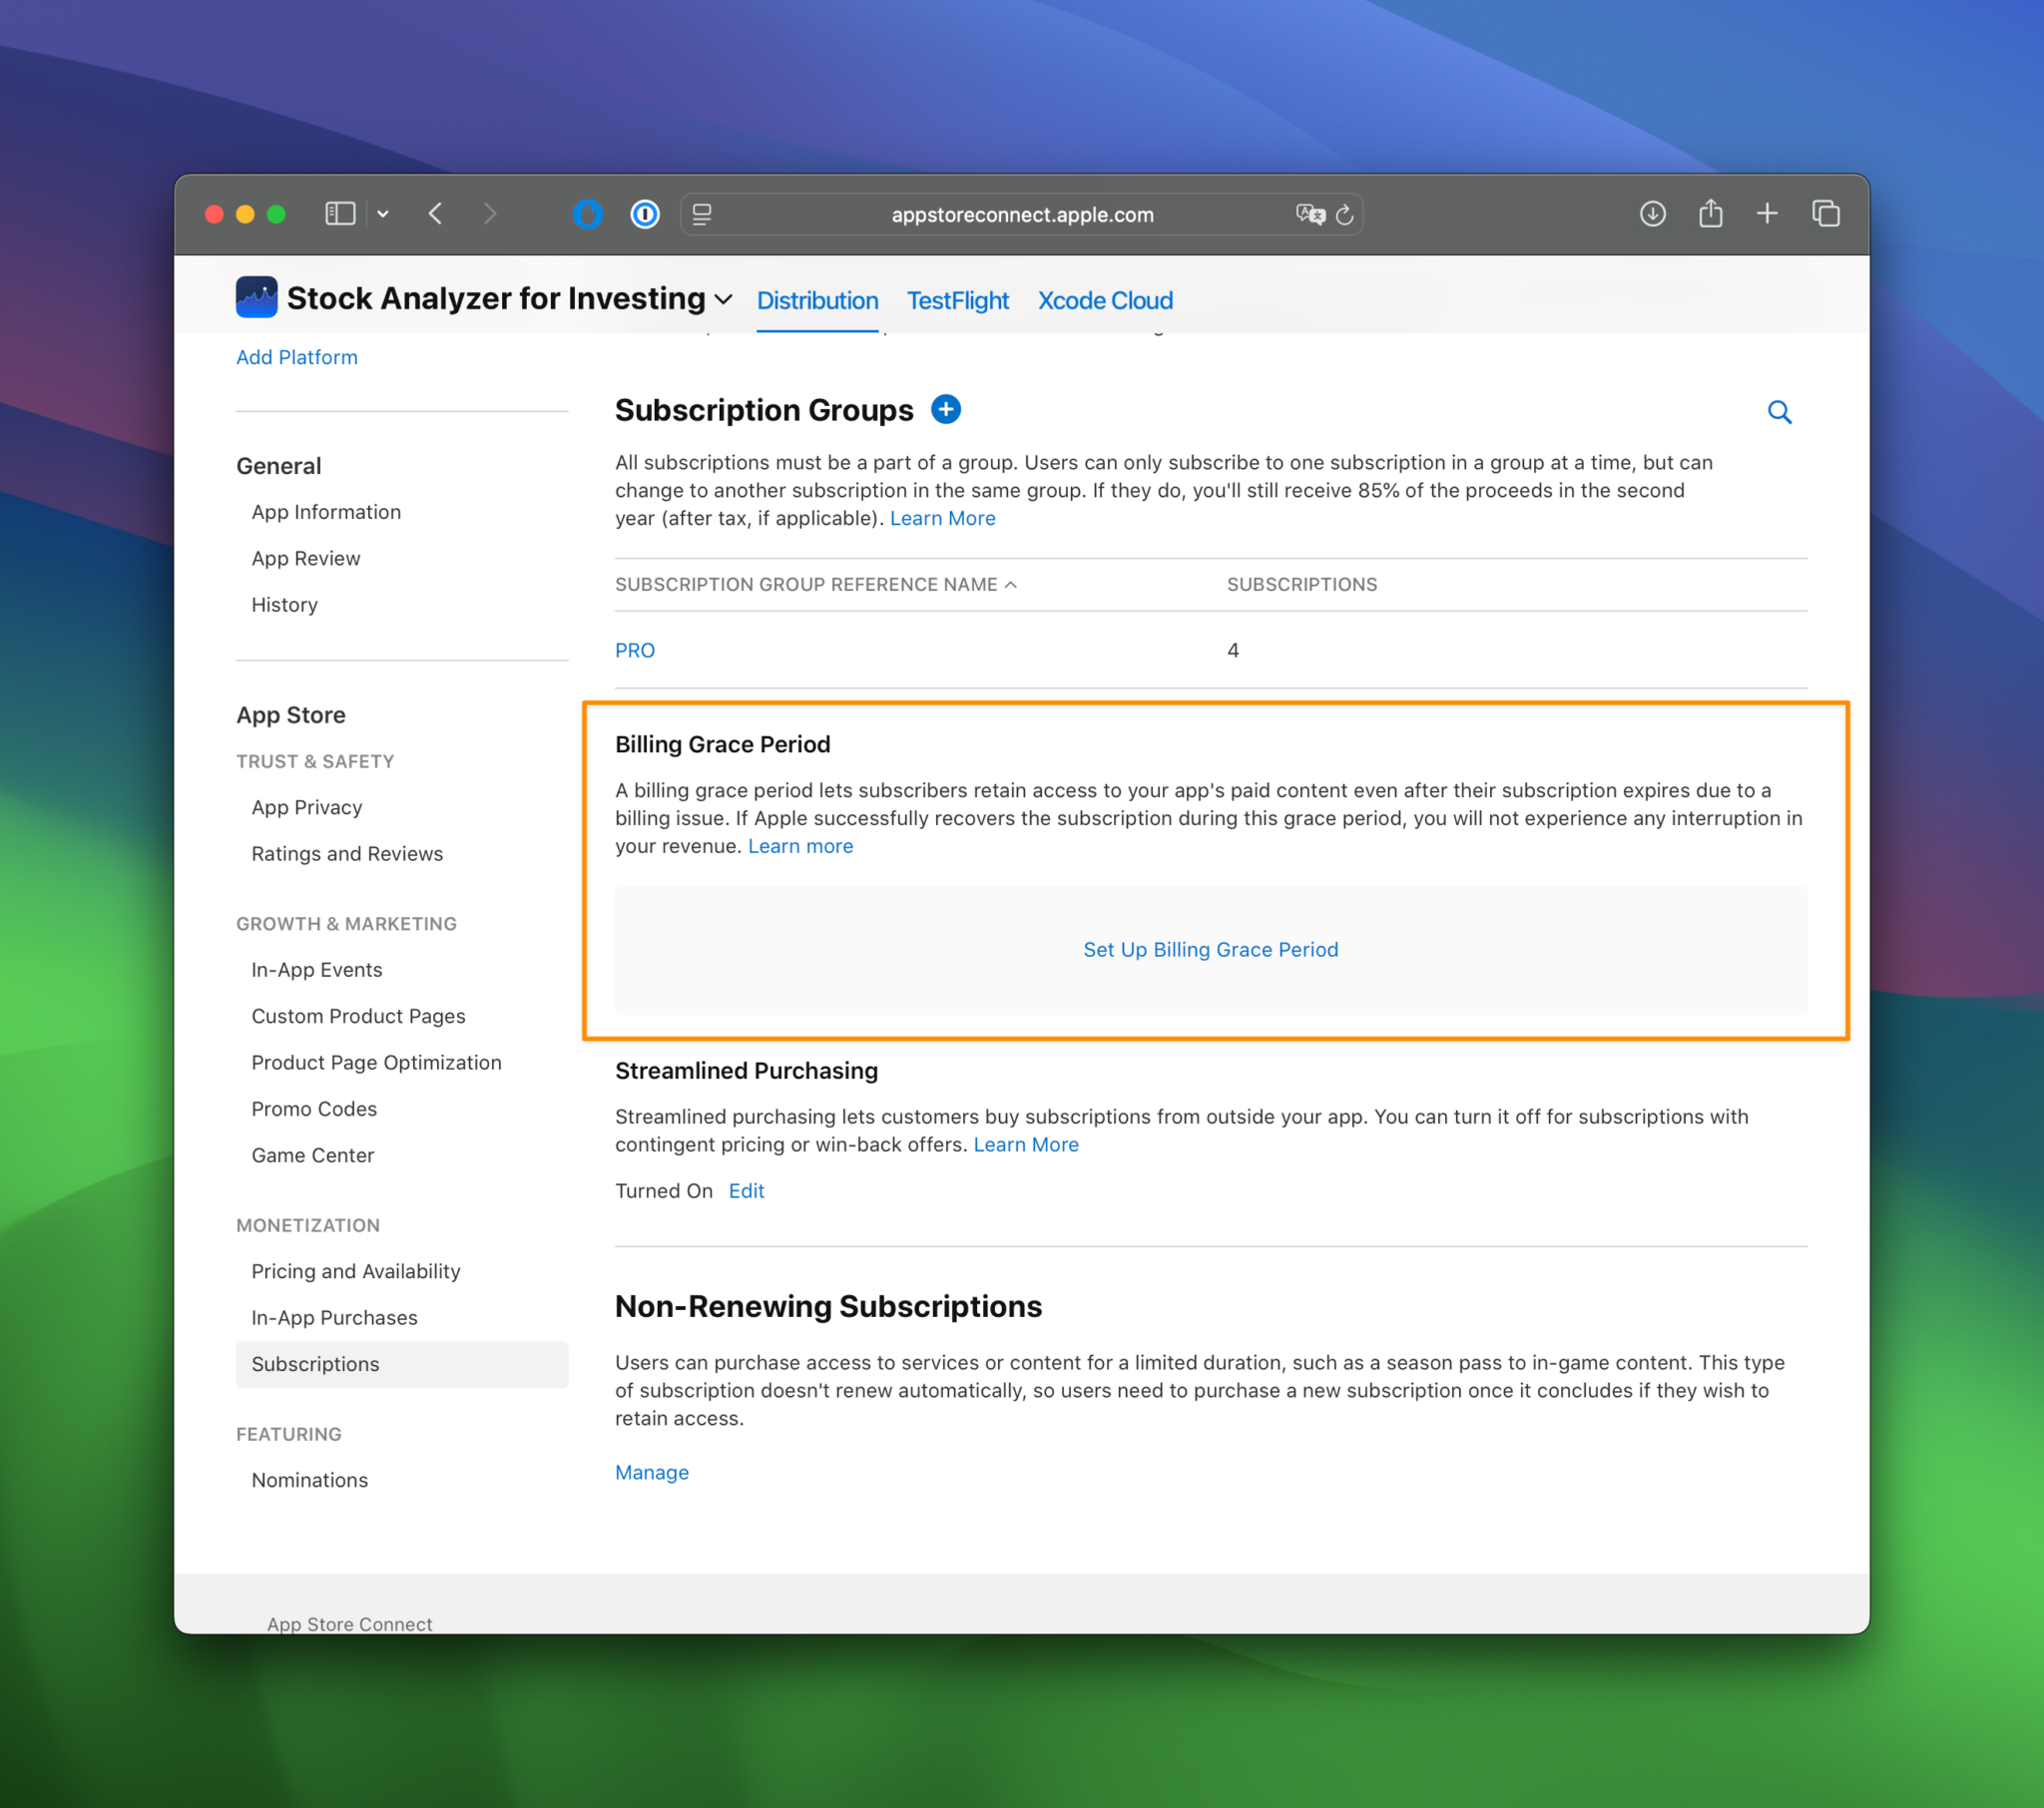Click the back navigation arrow

(435, 213)
